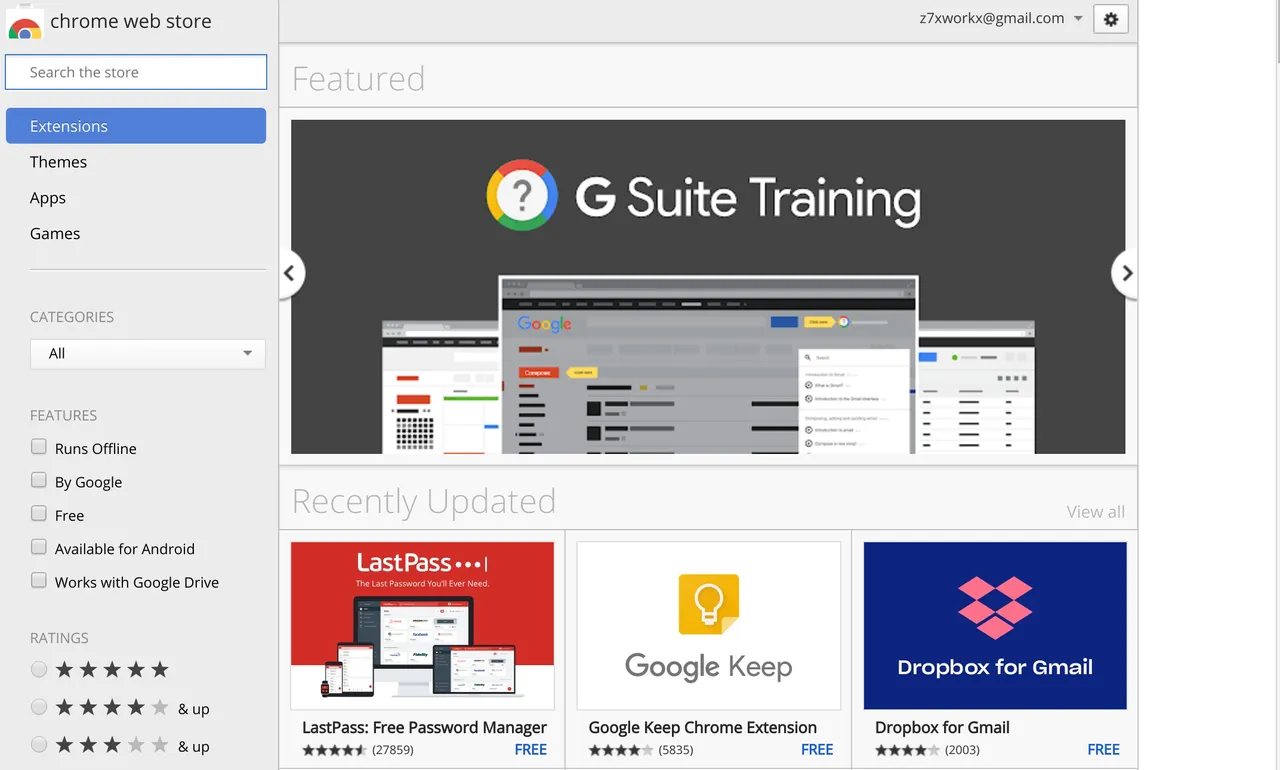Open the settings gear menu
The height and width of the screenshot is (770, 1280).
[x=1111, y=19]
